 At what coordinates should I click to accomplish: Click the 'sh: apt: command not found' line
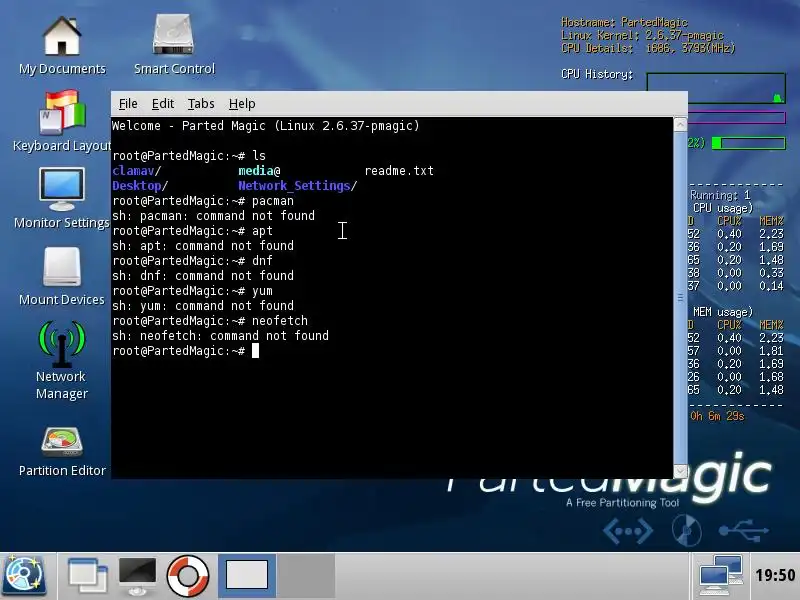click(203, 246)
